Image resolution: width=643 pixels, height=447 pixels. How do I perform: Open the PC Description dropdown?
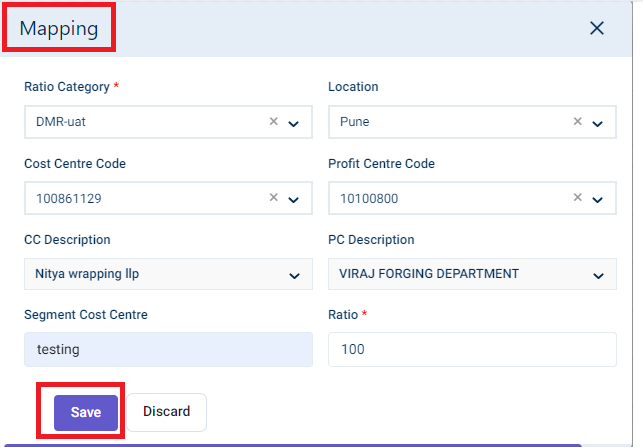(x=598, y=276)
